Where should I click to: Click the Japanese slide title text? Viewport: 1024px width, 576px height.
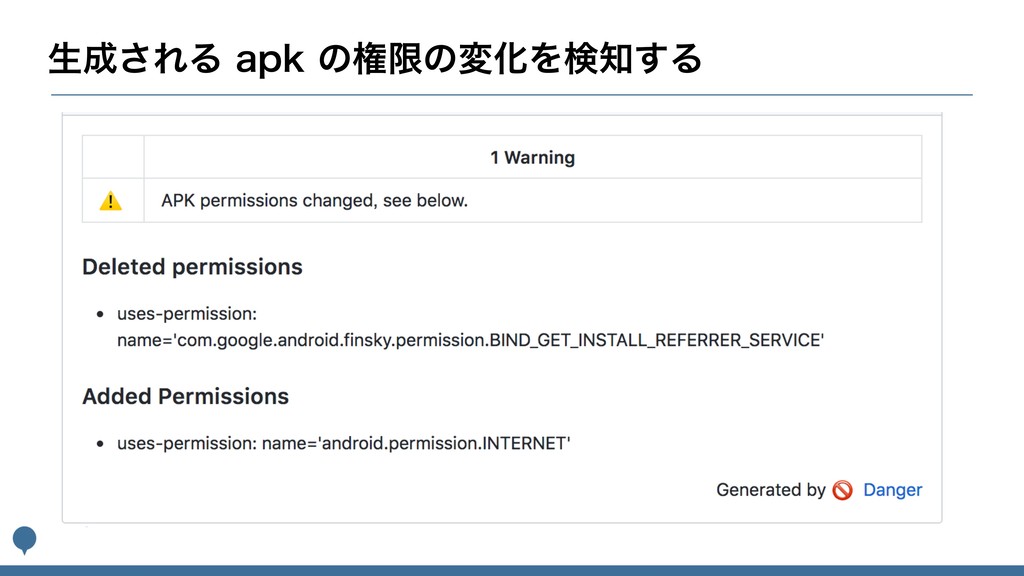tap(375, 58)
